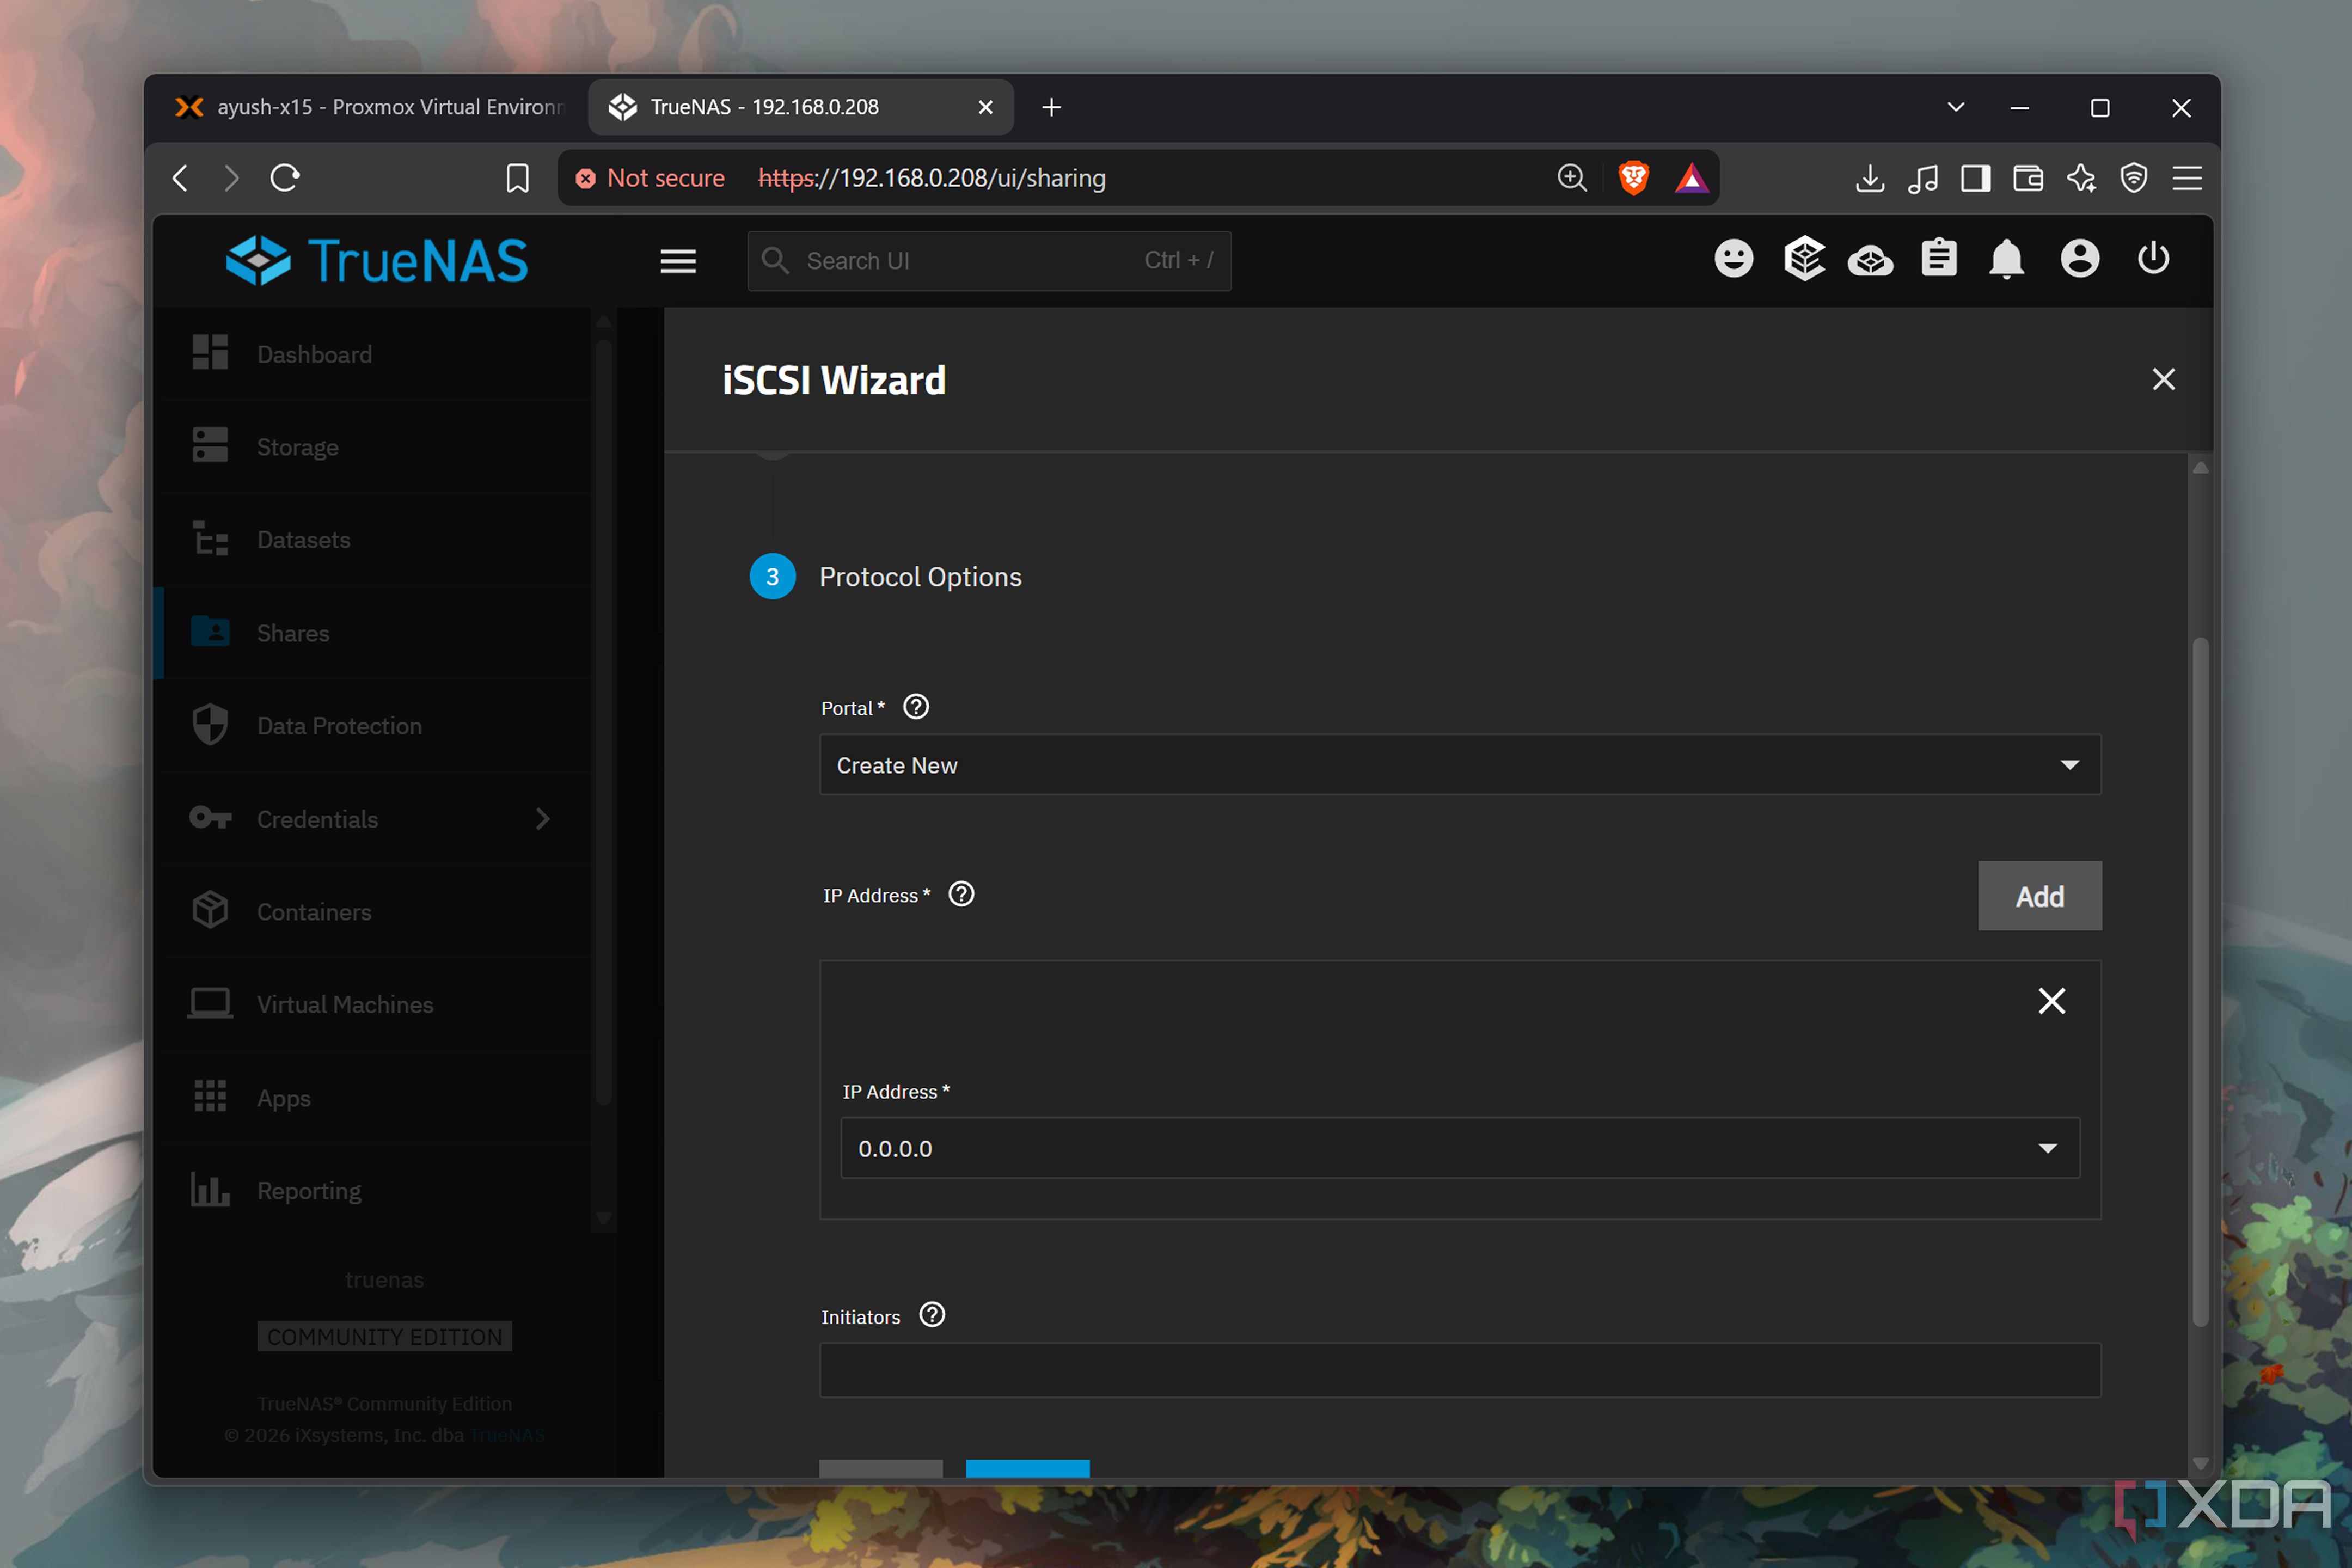Image resolution: width=2352 pixels, height=1568 pixels.
Task: Open the alerts bell icon
Action: (2006, 259)
